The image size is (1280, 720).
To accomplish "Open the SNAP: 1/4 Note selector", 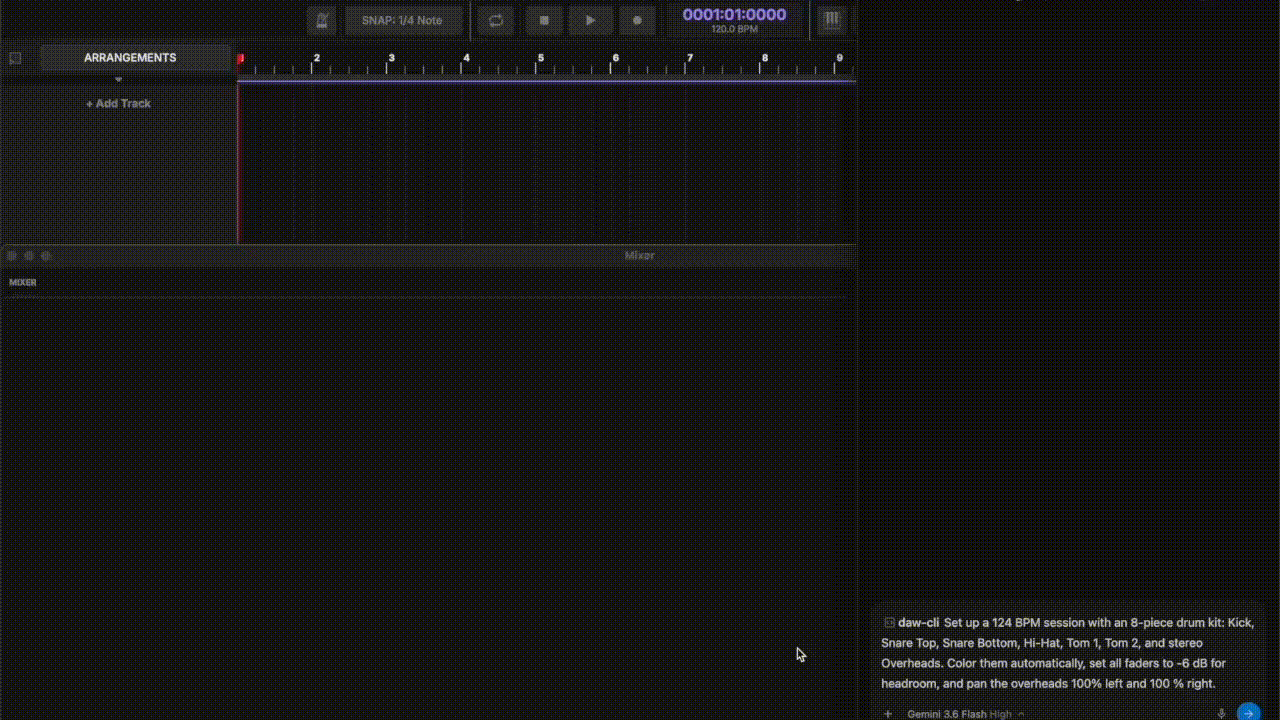I will point(404,20).
